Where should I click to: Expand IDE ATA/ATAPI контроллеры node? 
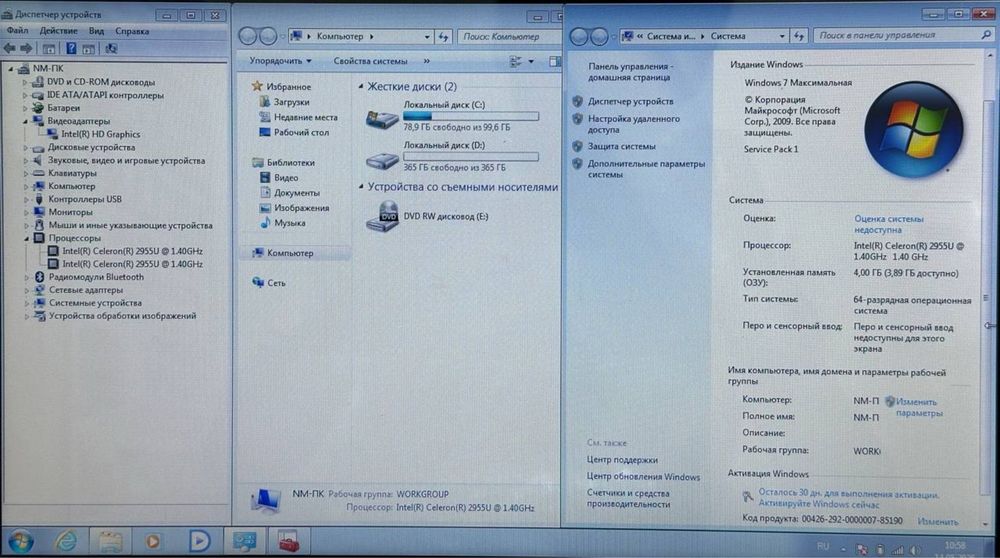pos(25,96)
